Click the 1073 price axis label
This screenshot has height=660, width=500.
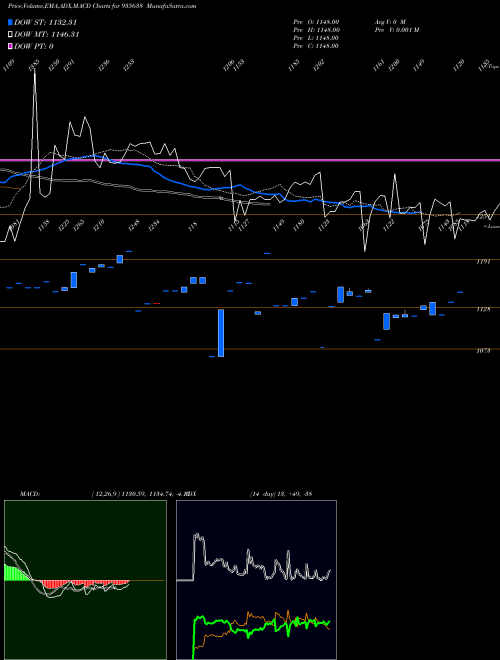tap(483, 350)
